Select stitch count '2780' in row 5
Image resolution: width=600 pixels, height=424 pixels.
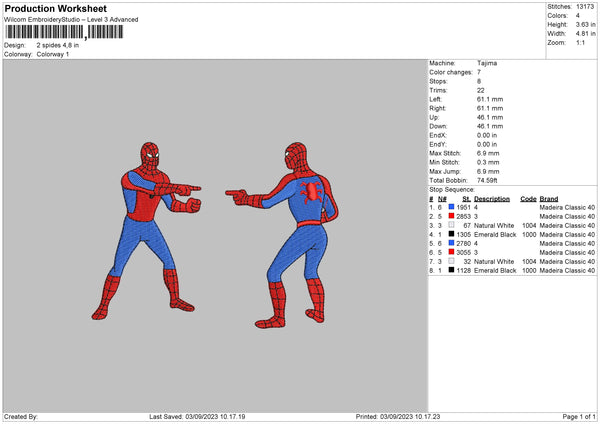tap(463, 243)
